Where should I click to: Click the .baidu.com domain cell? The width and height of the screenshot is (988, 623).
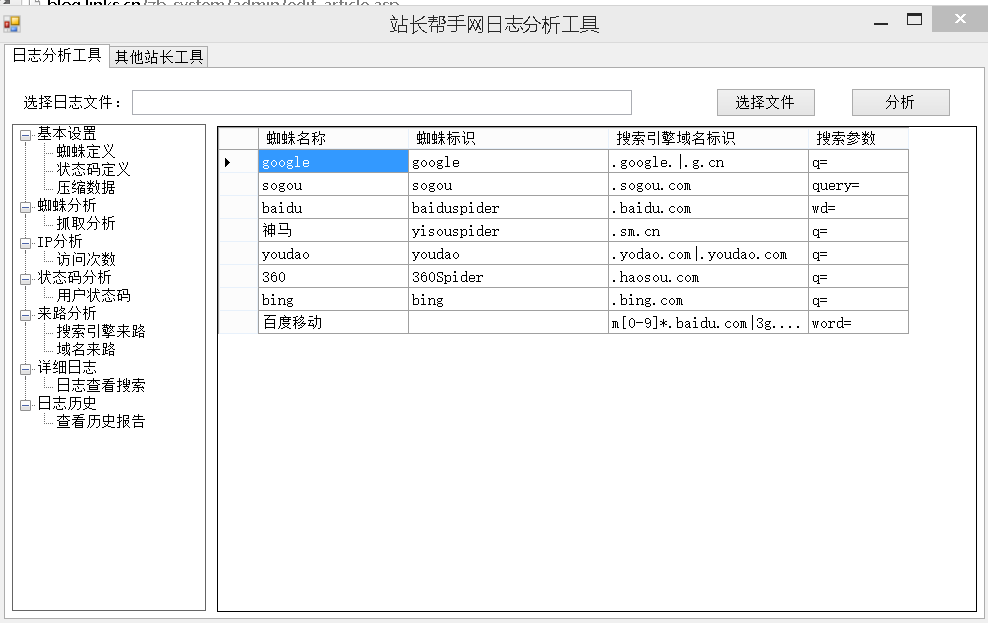point(708,208)
